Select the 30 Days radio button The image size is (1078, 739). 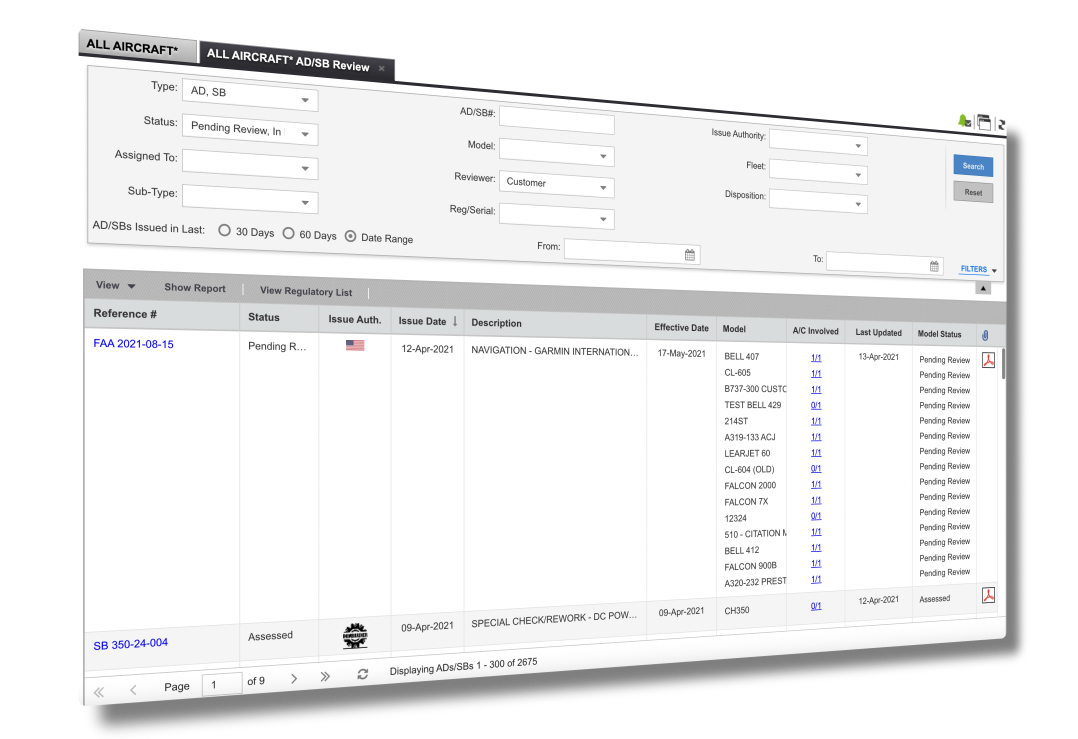225,231
